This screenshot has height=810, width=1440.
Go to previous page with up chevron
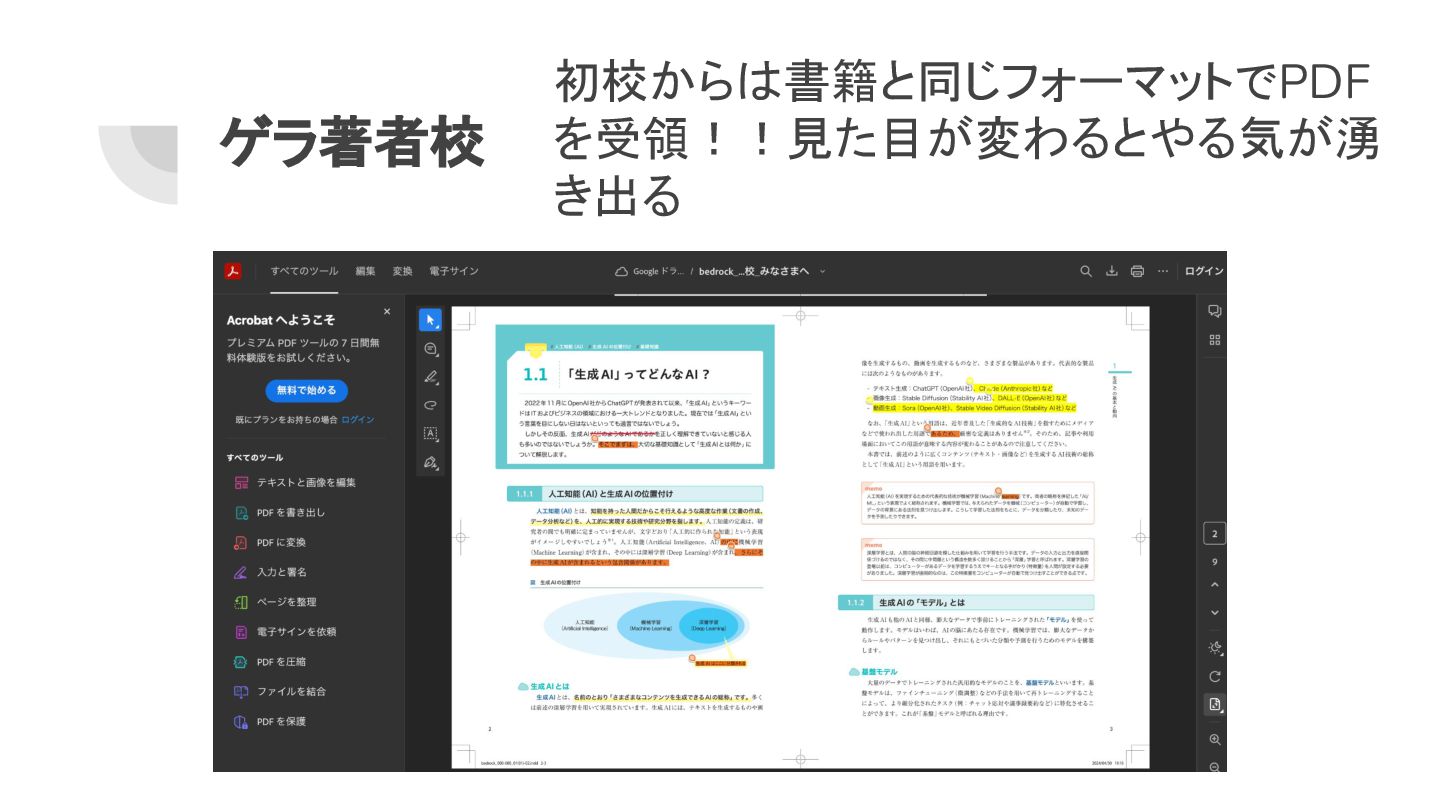click(x=1215, y=585)
